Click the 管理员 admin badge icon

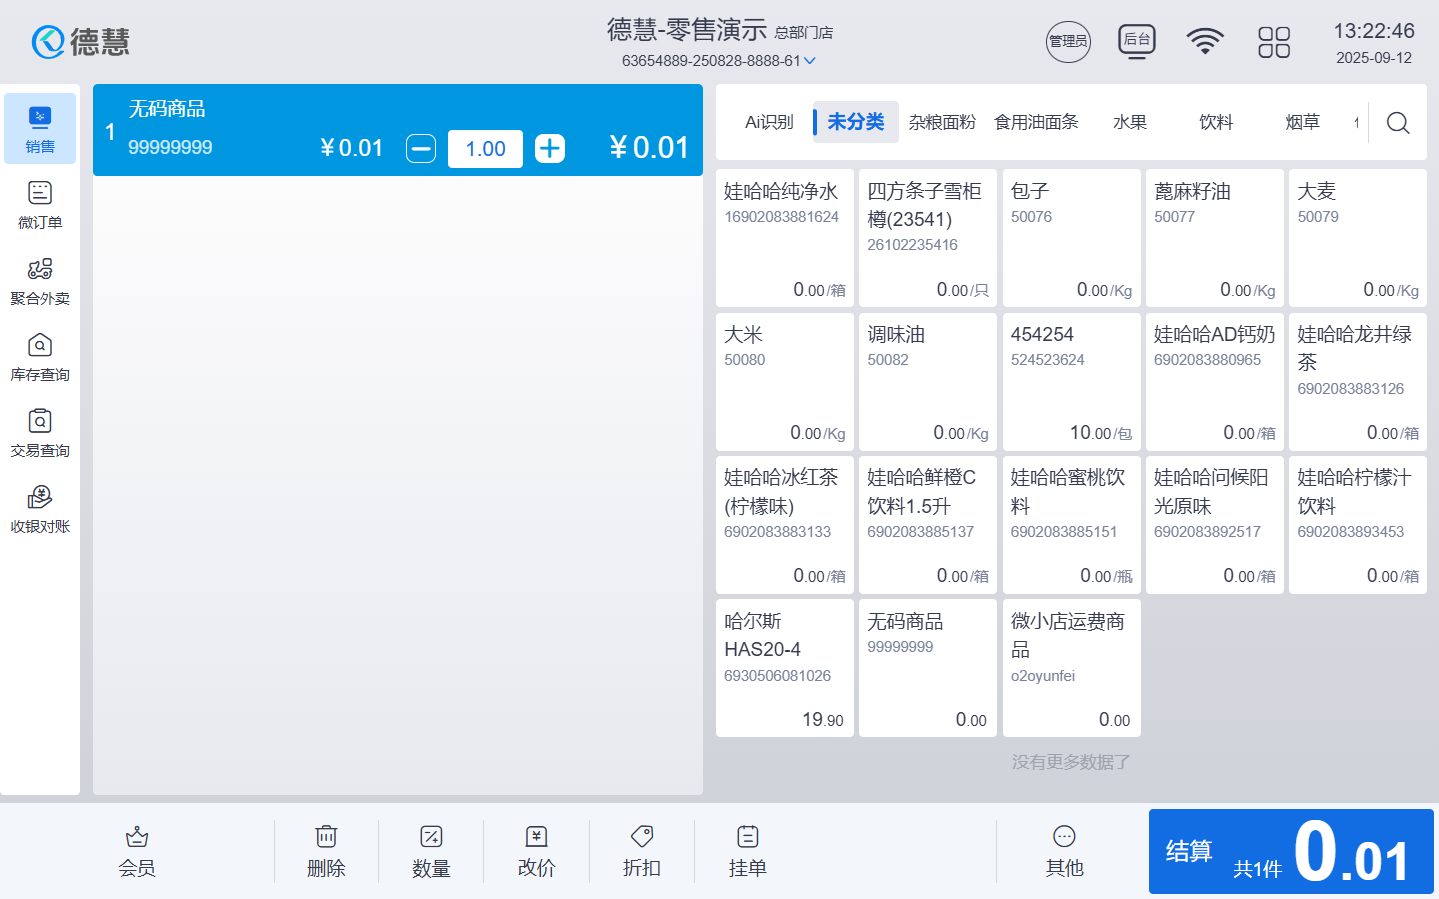click(x=1068, y=42)
